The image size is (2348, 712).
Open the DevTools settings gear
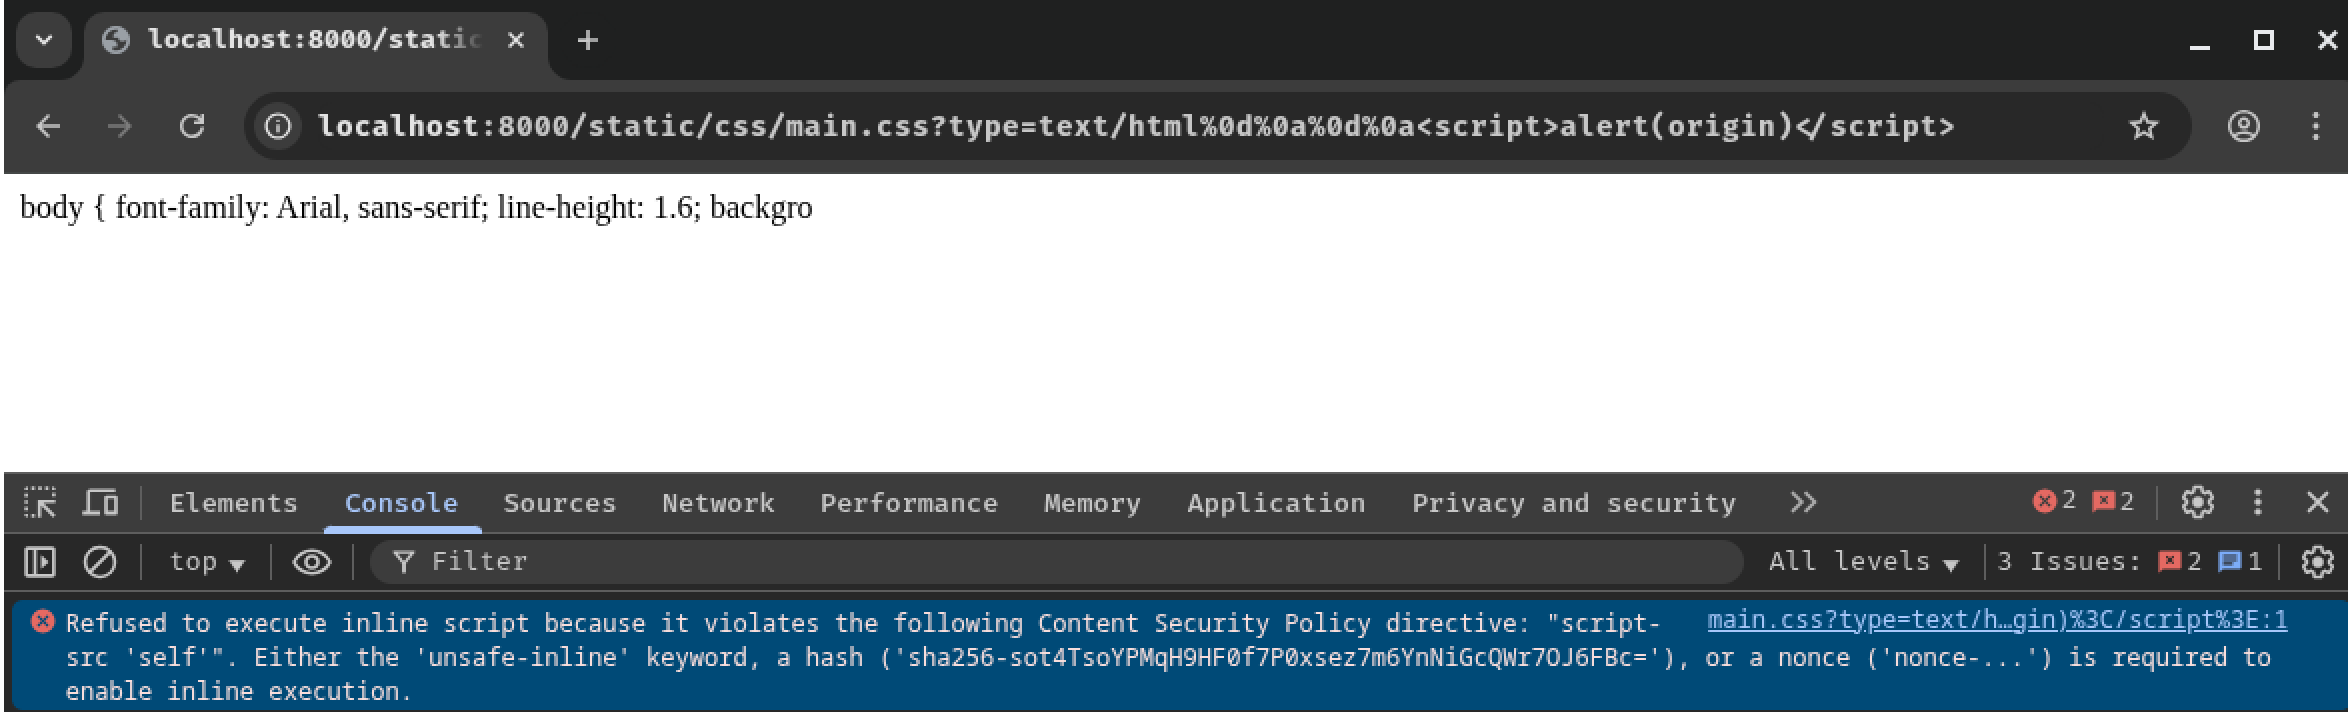click(2197, 502)
